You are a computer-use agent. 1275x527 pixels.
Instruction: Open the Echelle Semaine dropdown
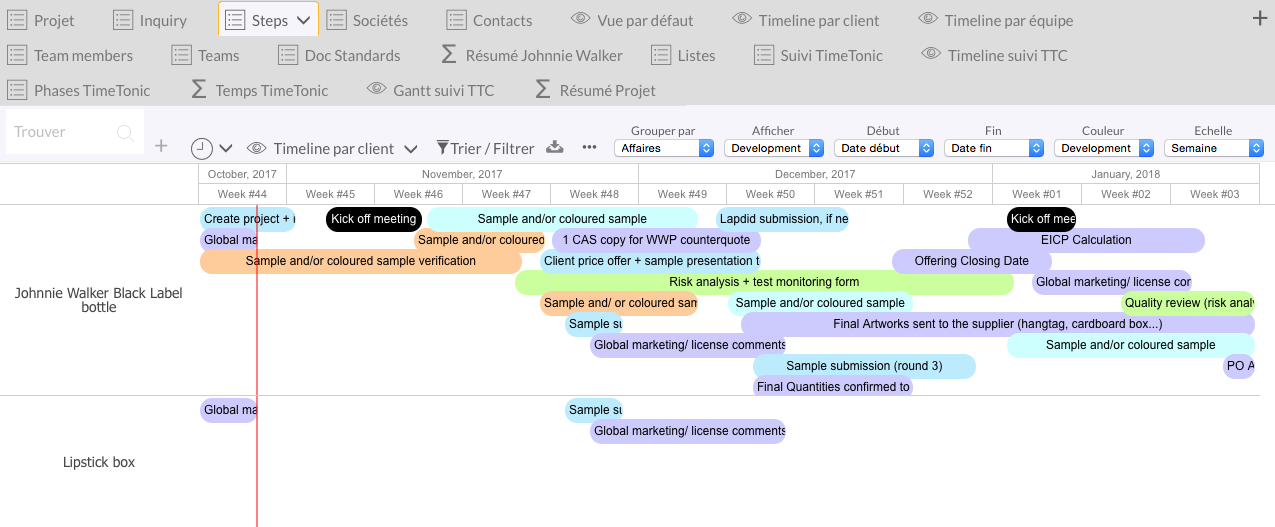[1214, 148]
